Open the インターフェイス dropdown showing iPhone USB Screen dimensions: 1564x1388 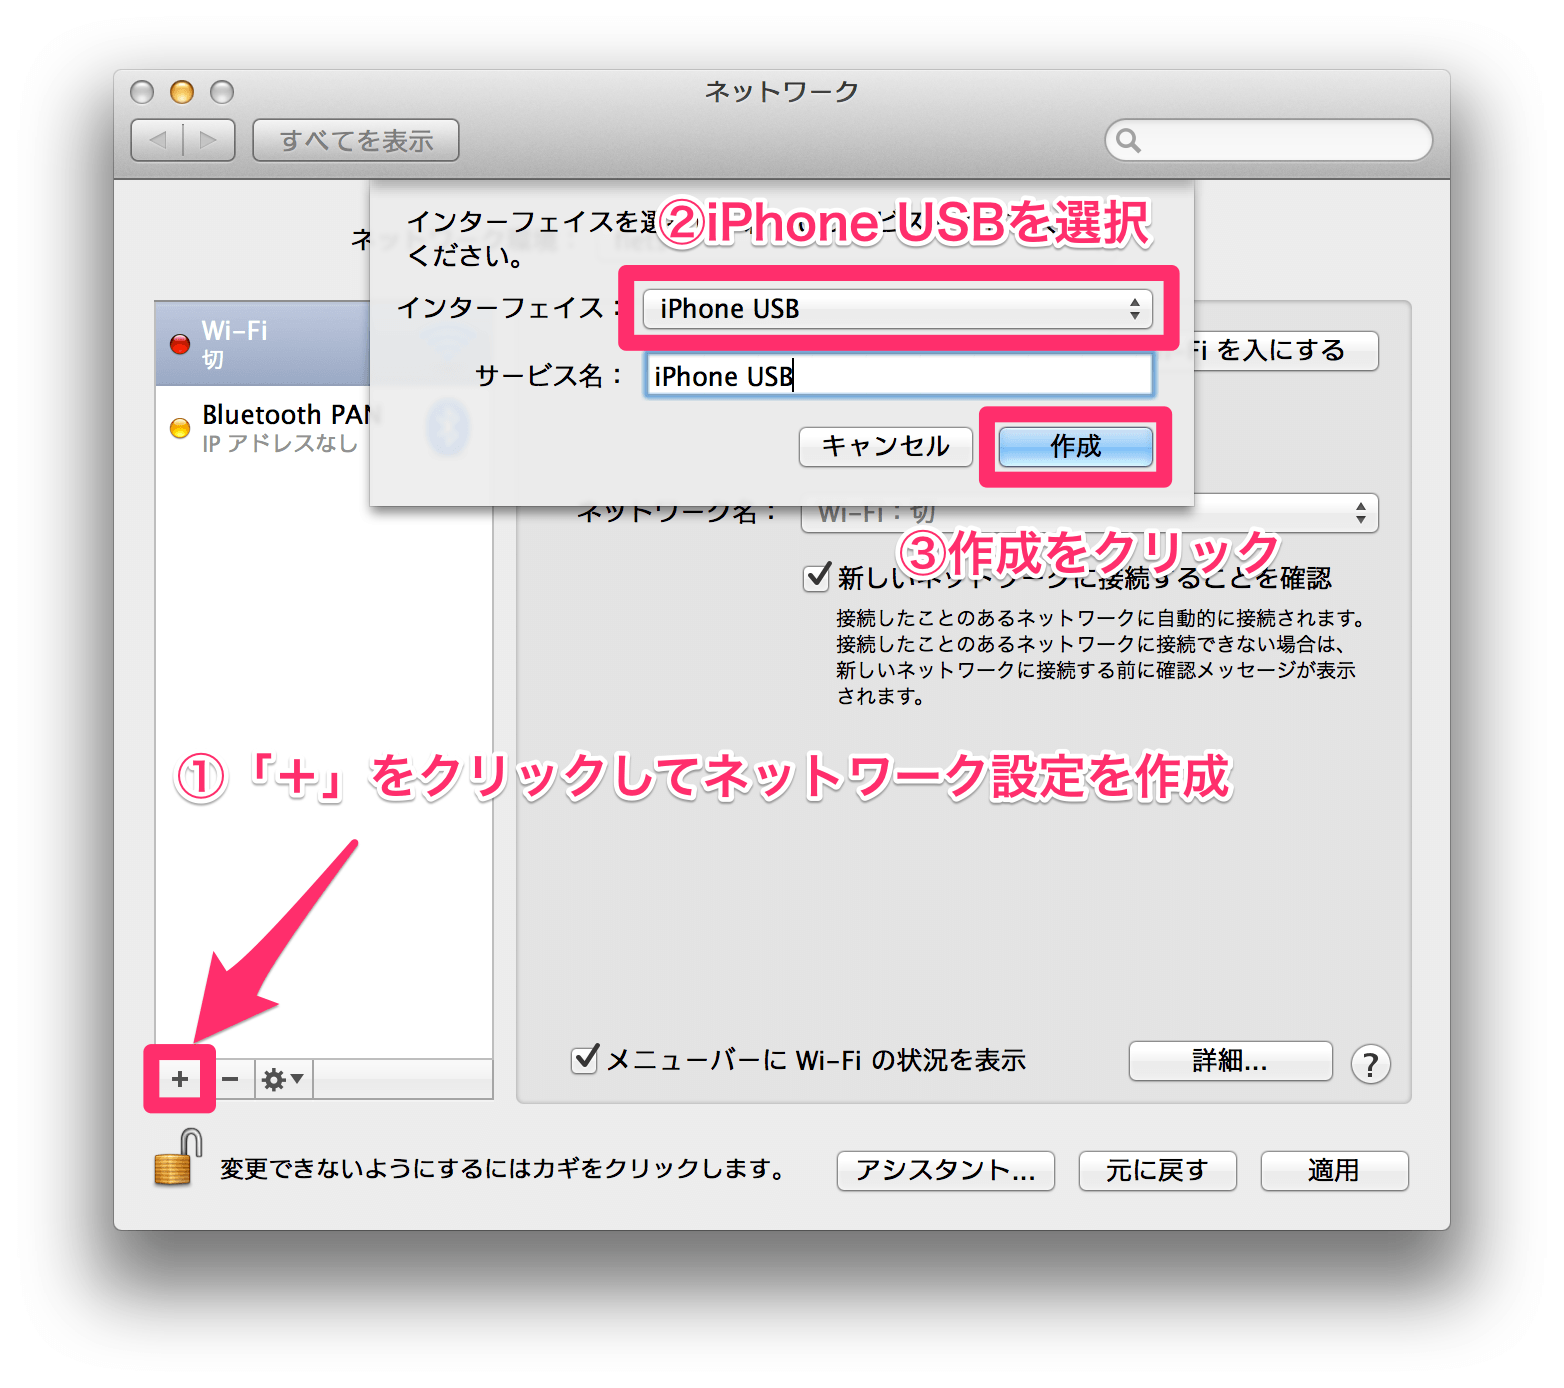tap(897, 308)
